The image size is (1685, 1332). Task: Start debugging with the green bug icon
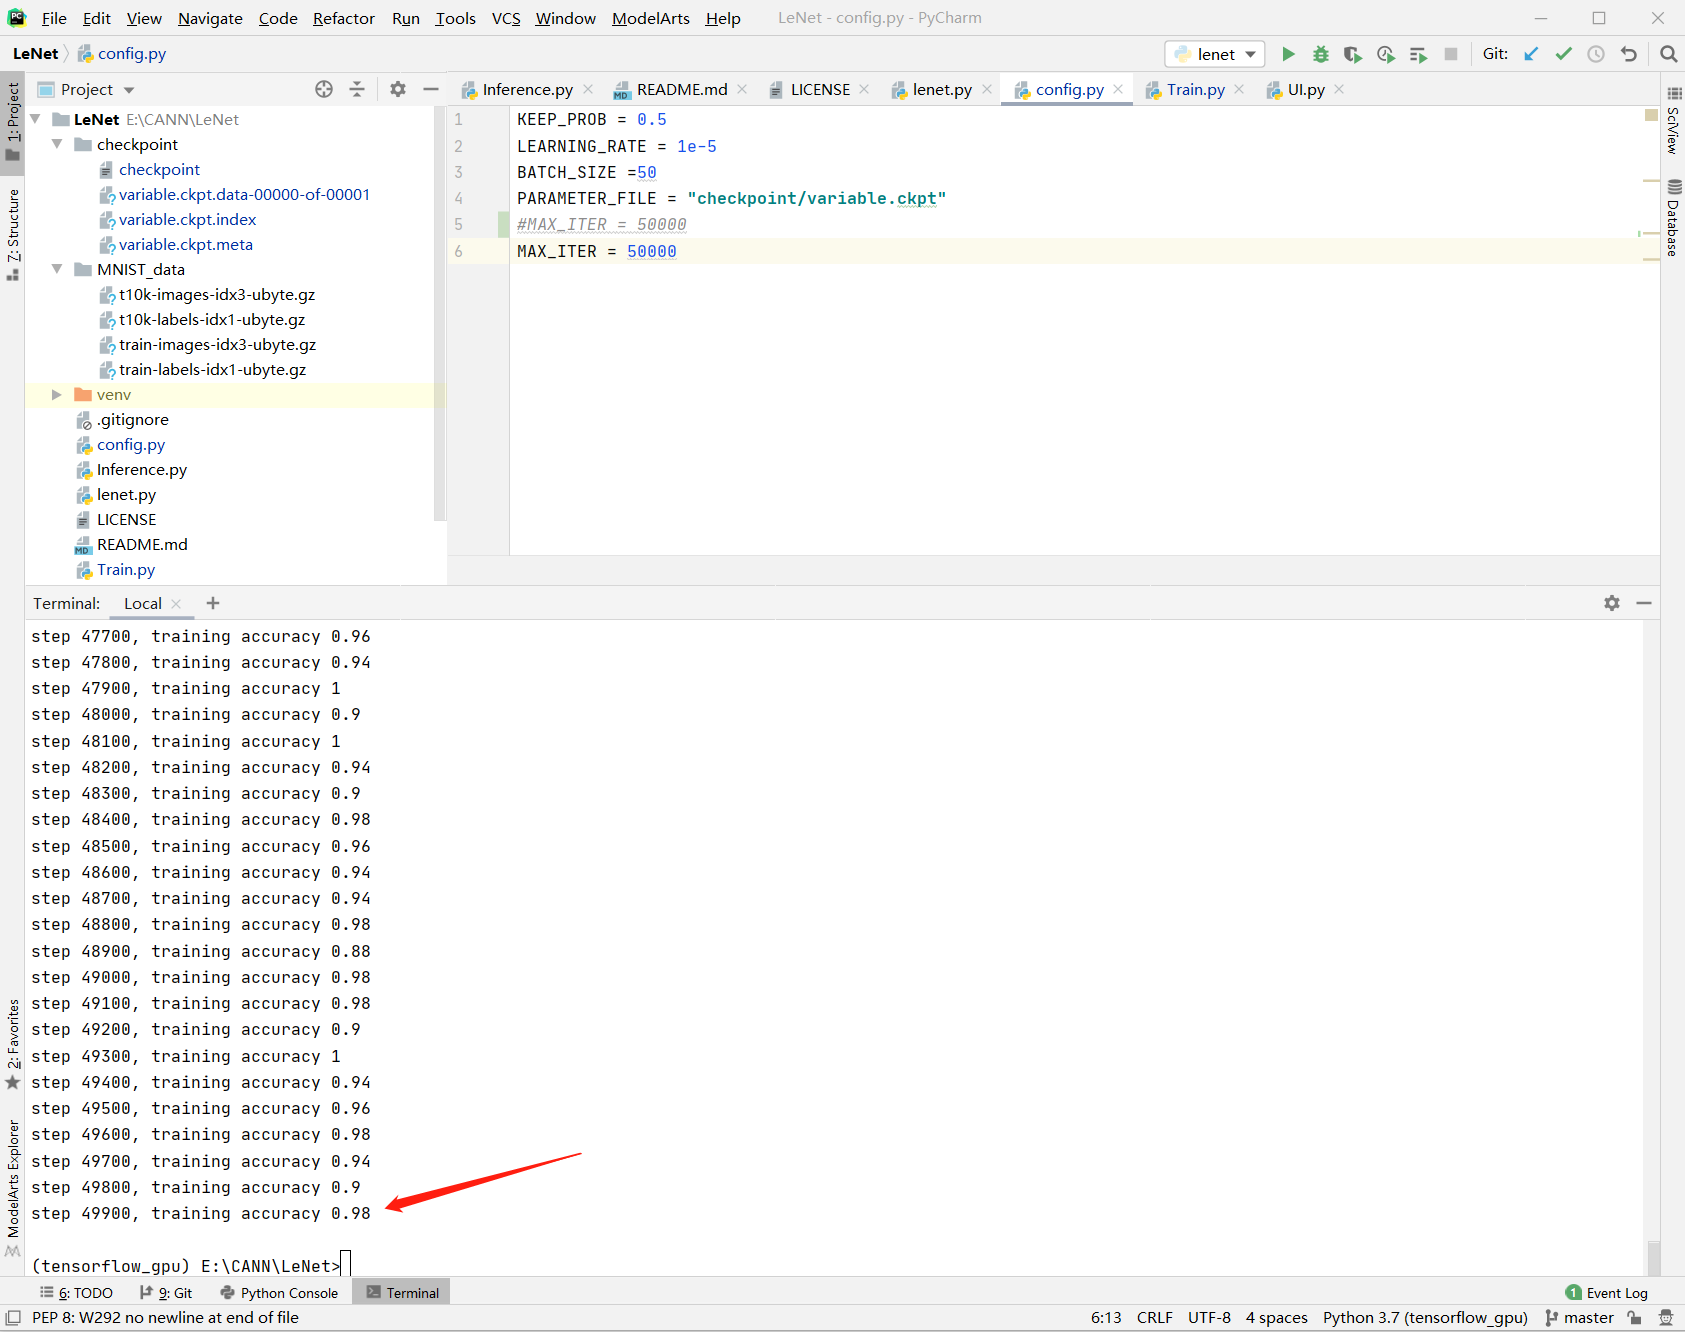point(1321,54)
